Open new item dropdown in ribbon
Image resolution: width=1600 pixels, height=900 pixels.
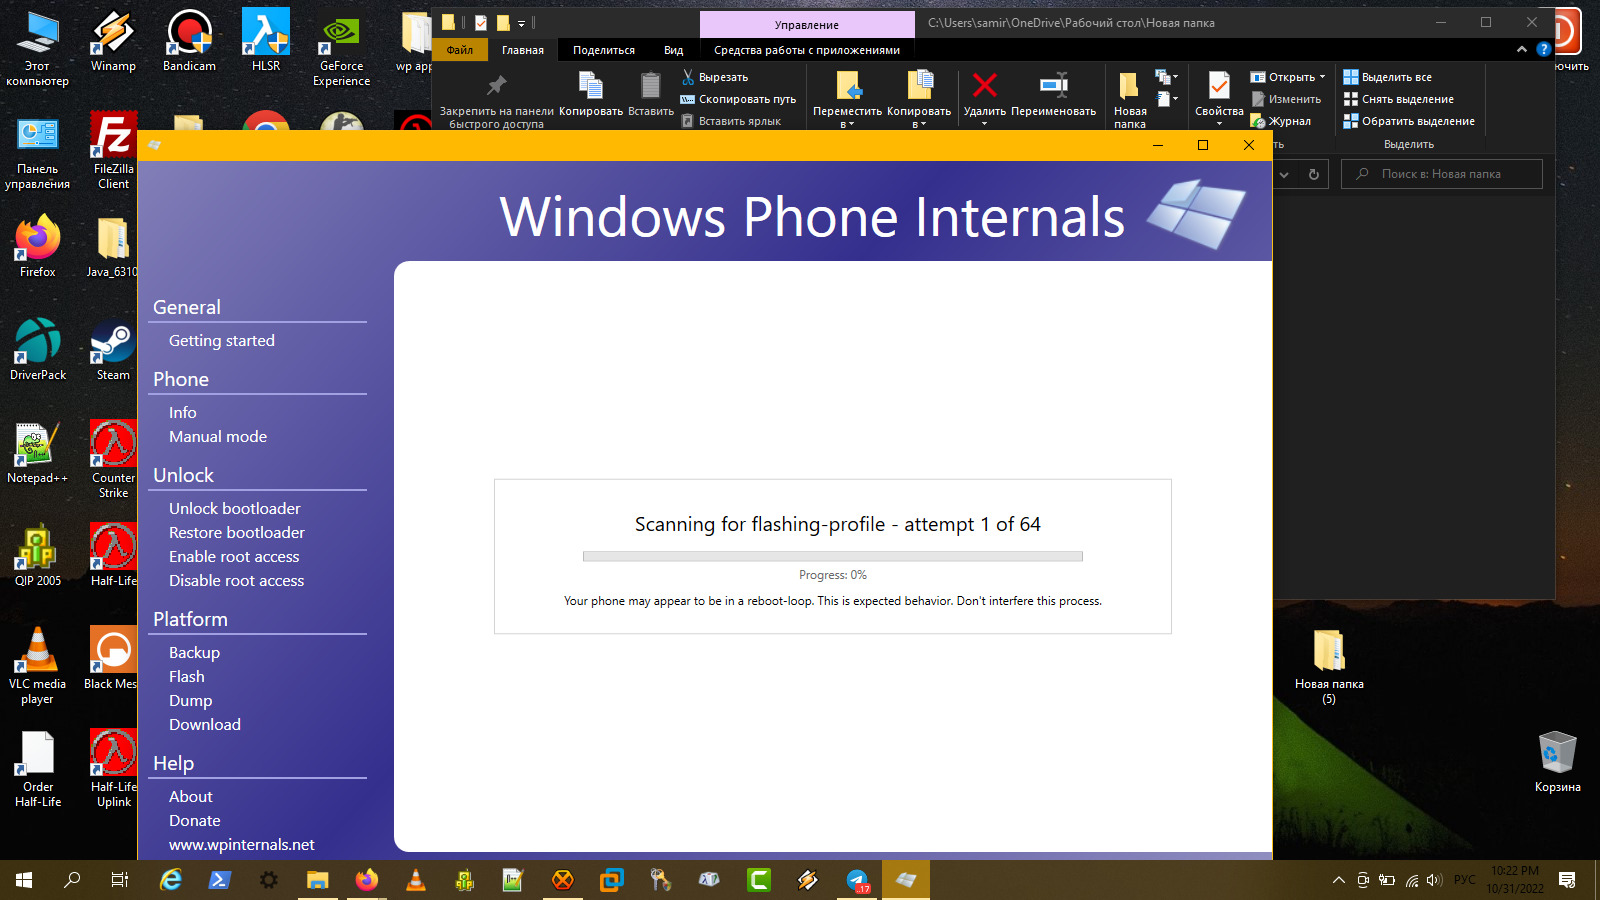1167,77
